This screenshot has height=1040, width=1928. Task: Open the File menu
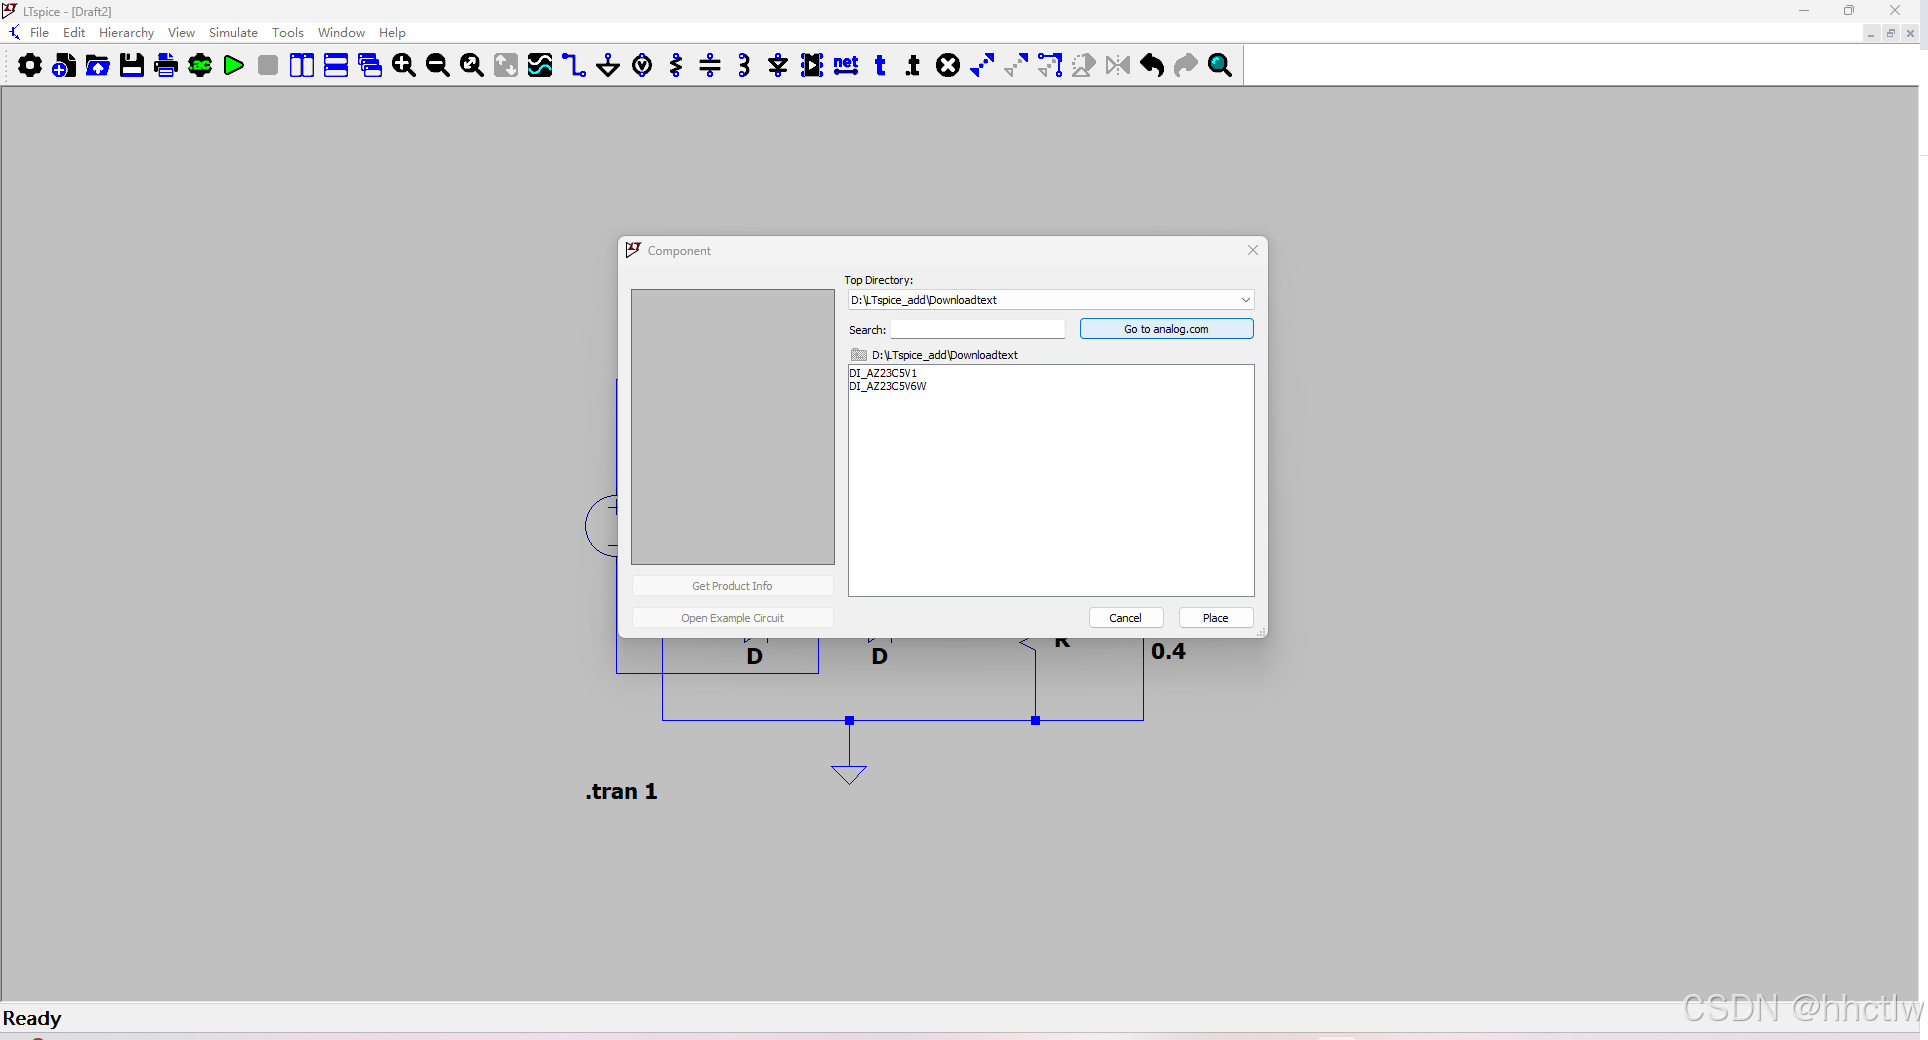39,33
